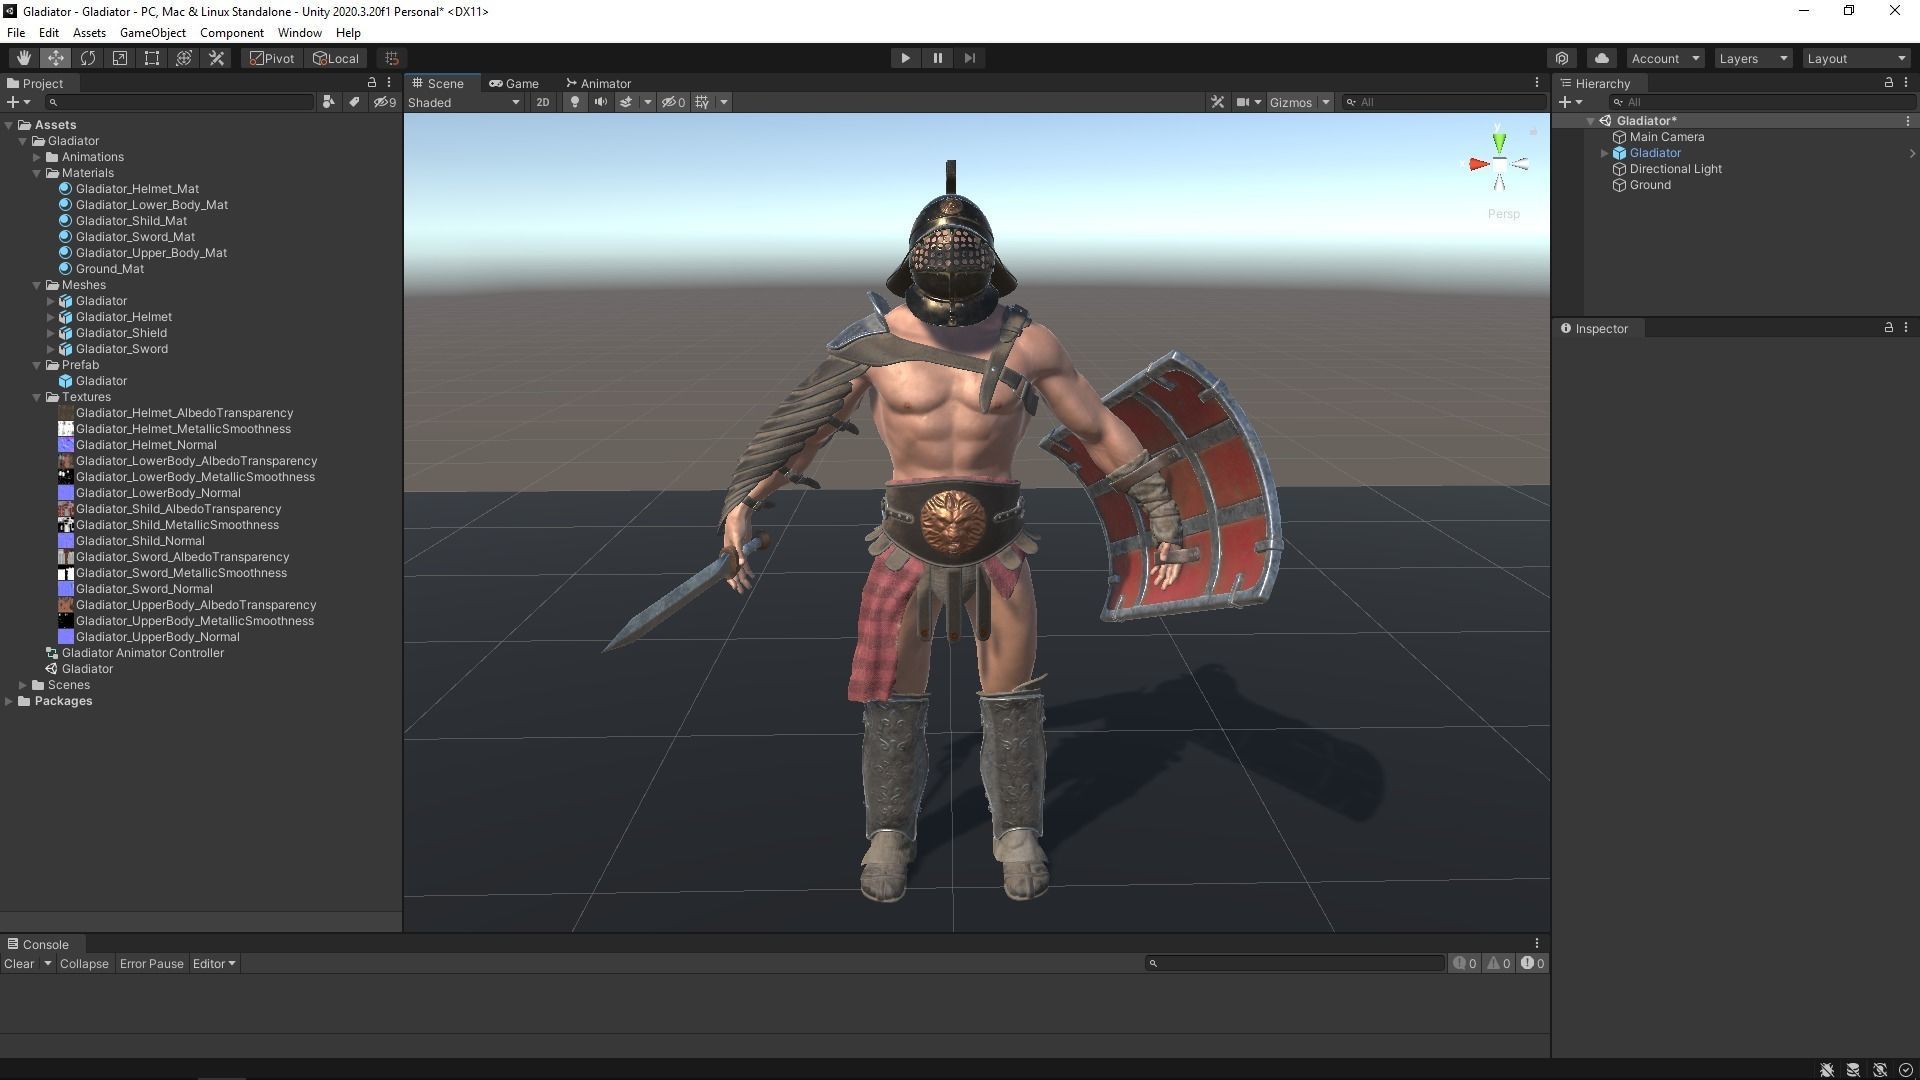Viewport: 1920px width, 1080px height.
Task: Expand the Packages folder
Action: click(x=9, y=701)
